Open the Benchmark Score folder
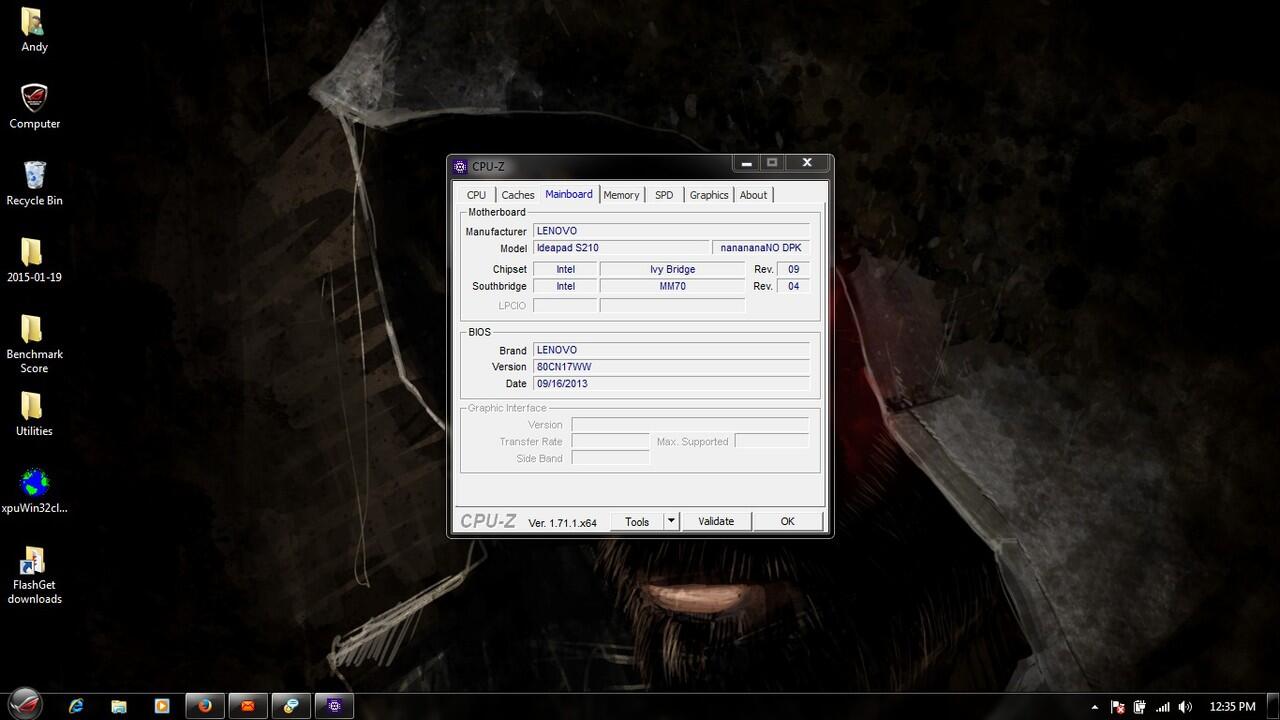The height and width of the screenshot is (720, 1280). pyautogui.click(x=34, y=345)
